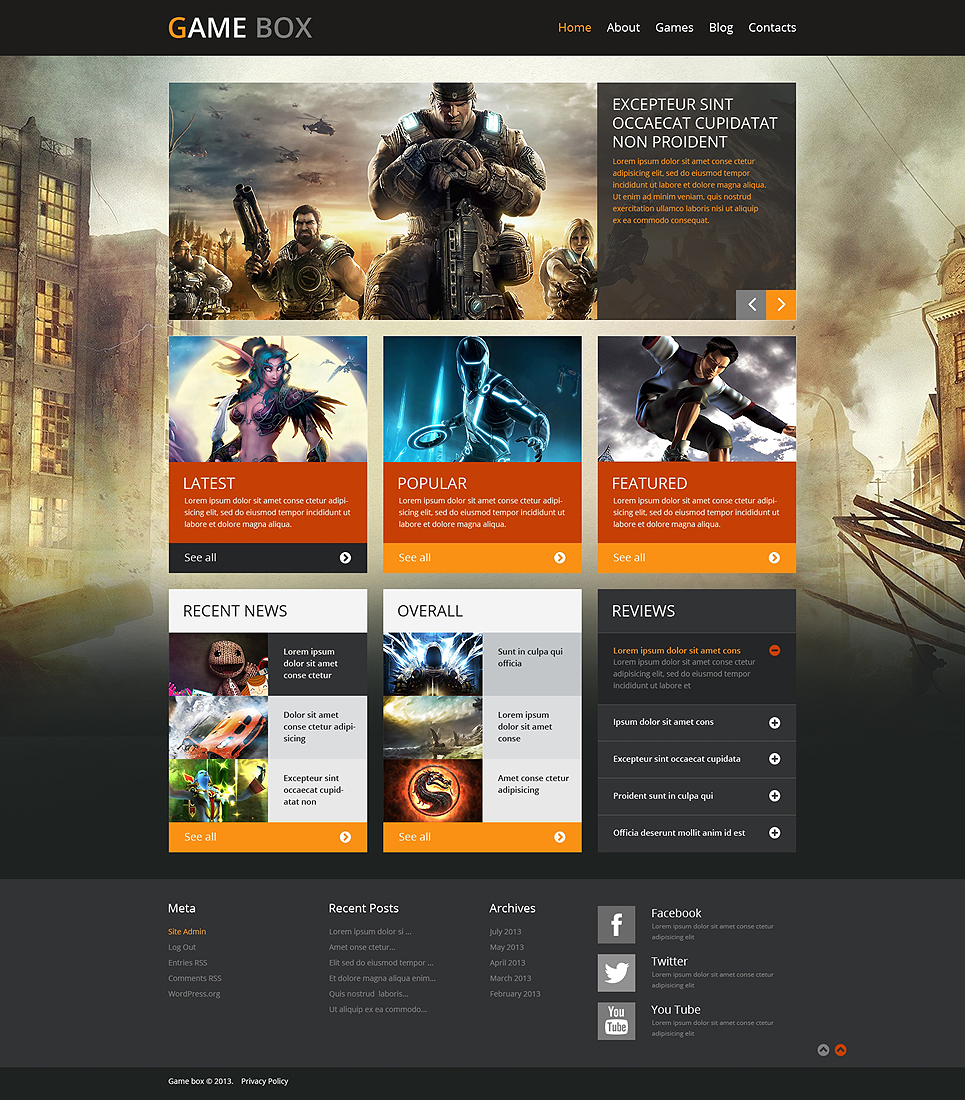This screenshot has height=1100, width=965.
Task: Click the You Tube heading text
Action: pos(675,1010)
